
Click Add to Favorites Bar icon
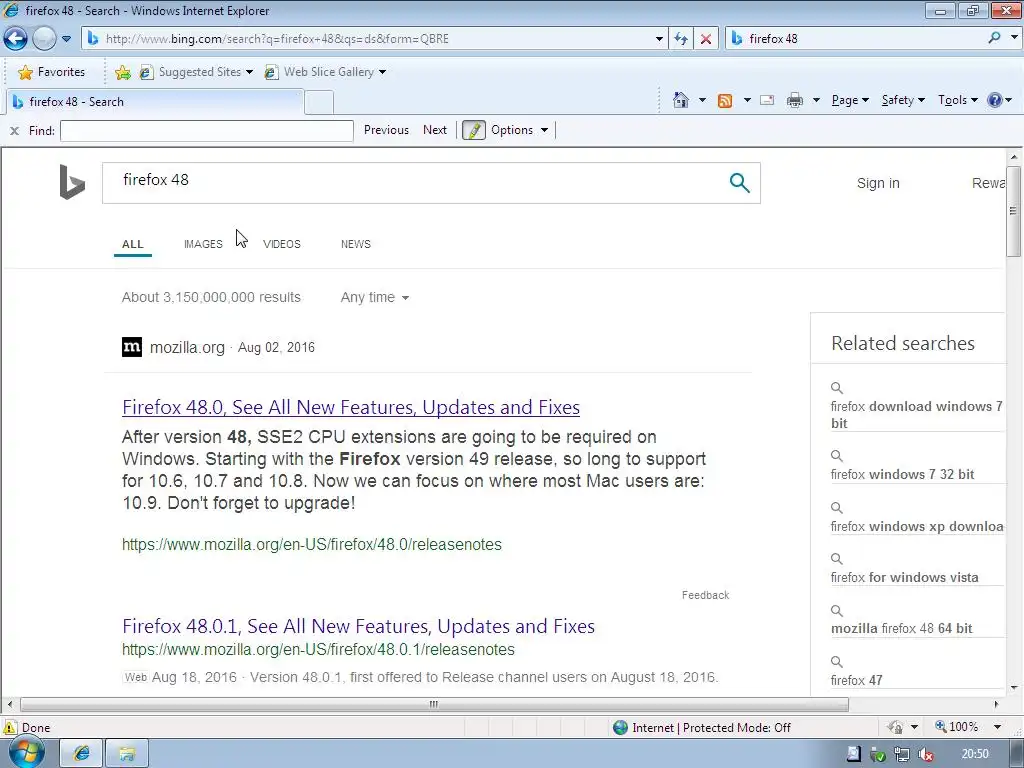[122, 72]
